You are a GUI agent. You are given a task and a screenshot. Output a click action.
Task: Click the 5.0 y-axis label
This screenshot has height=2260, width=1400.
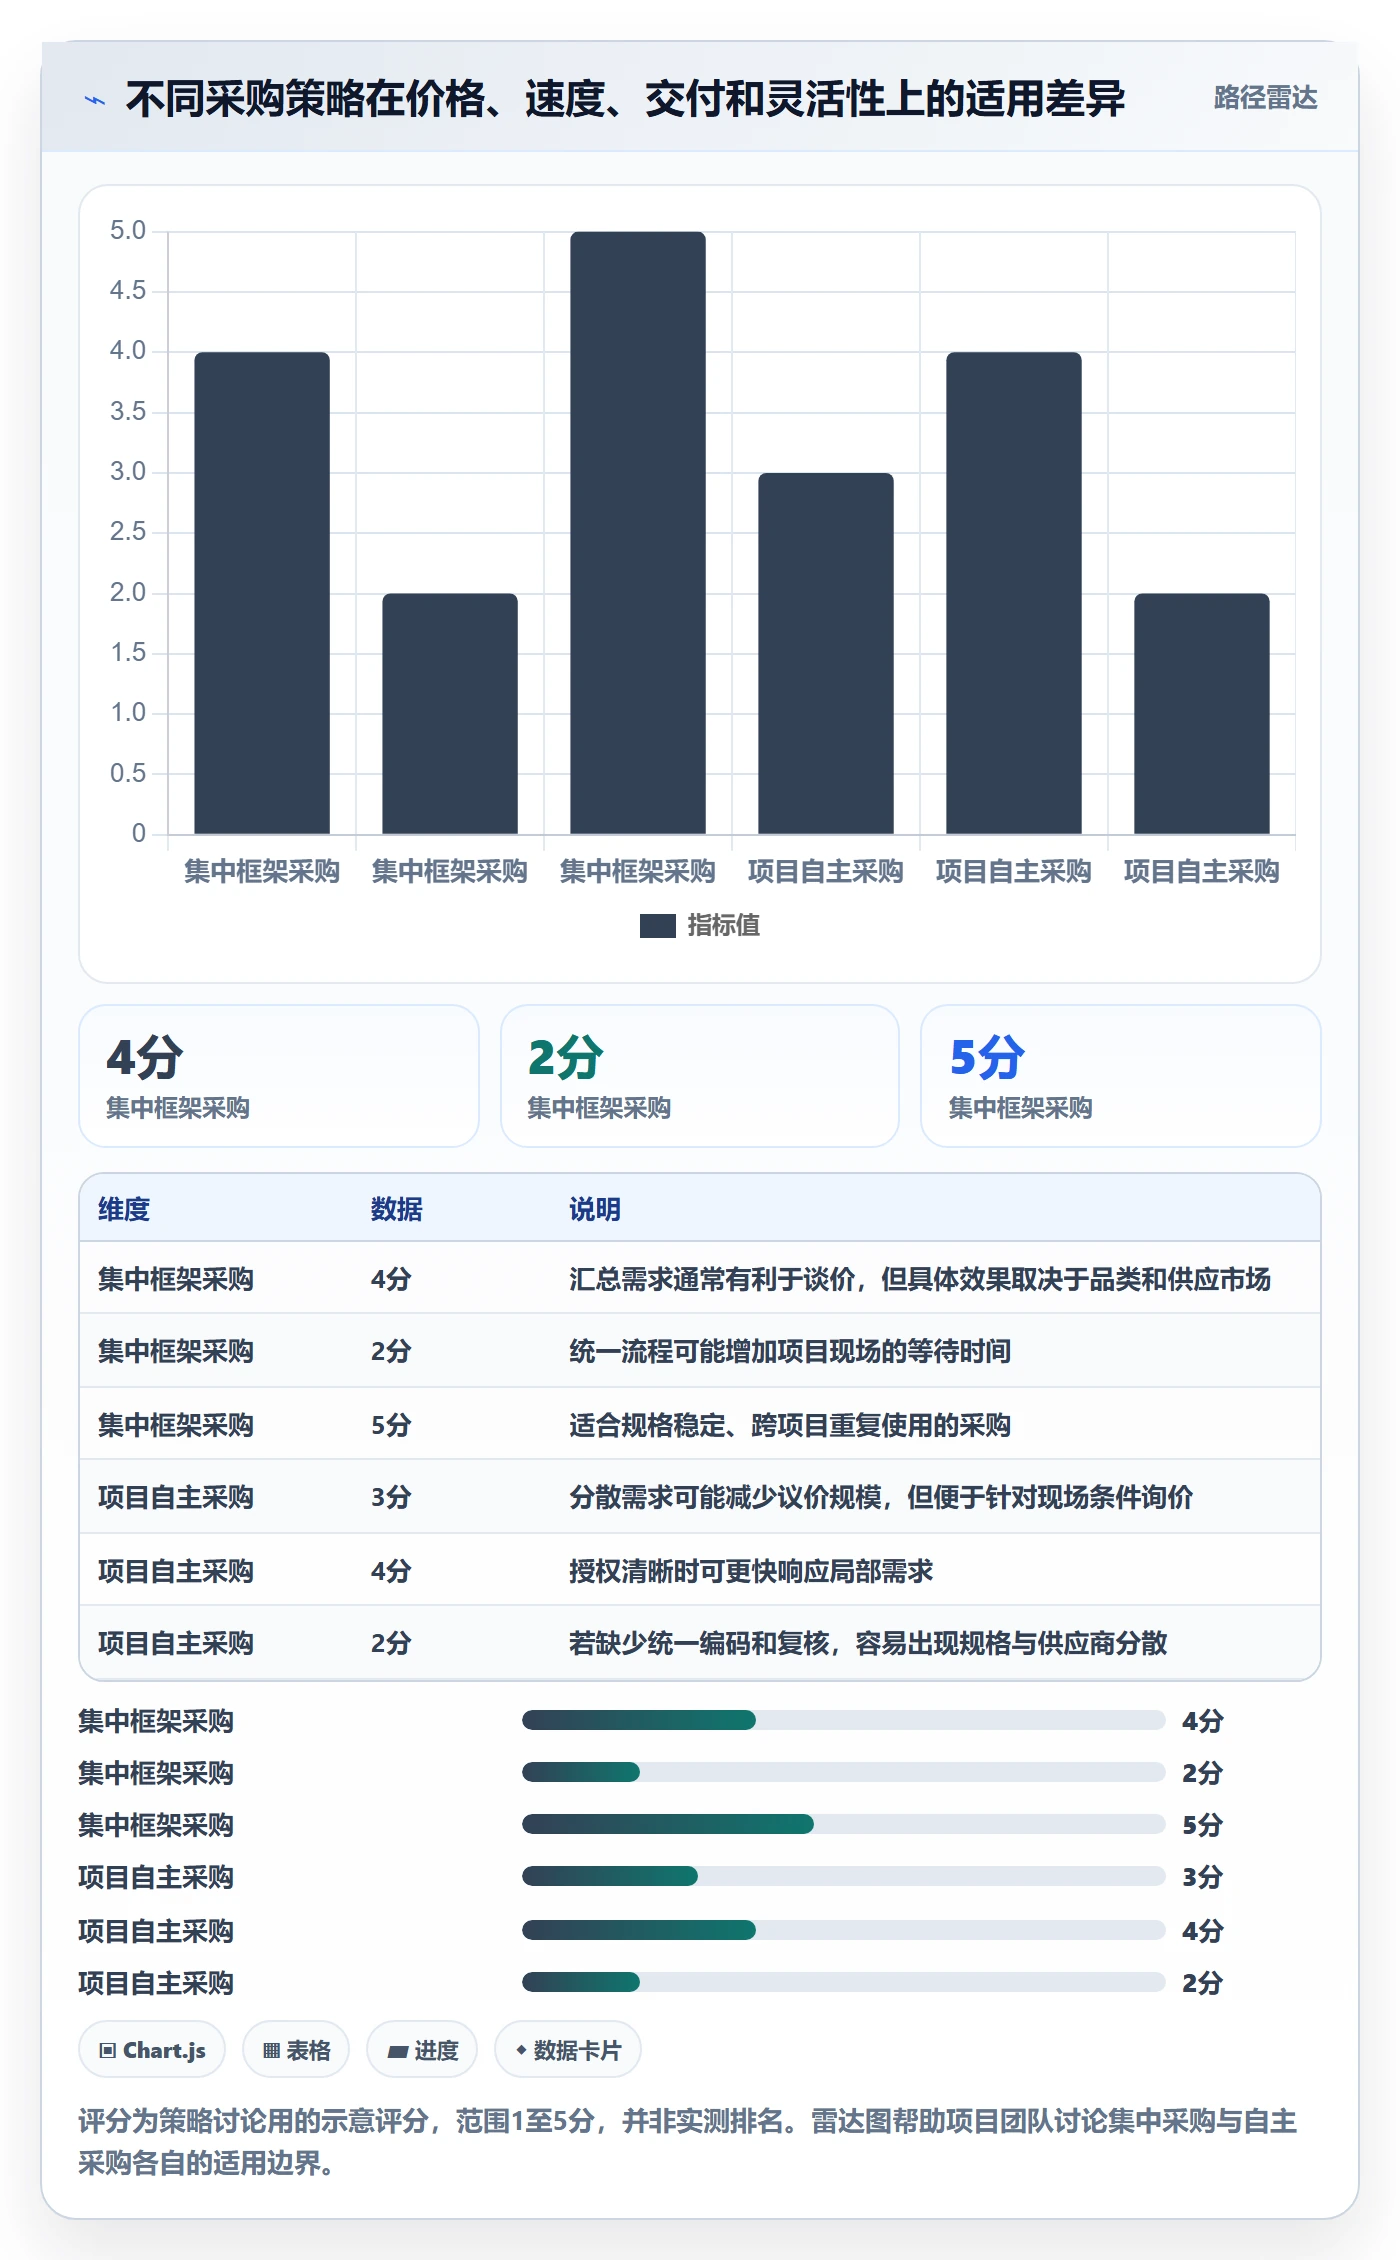point(128,231)
